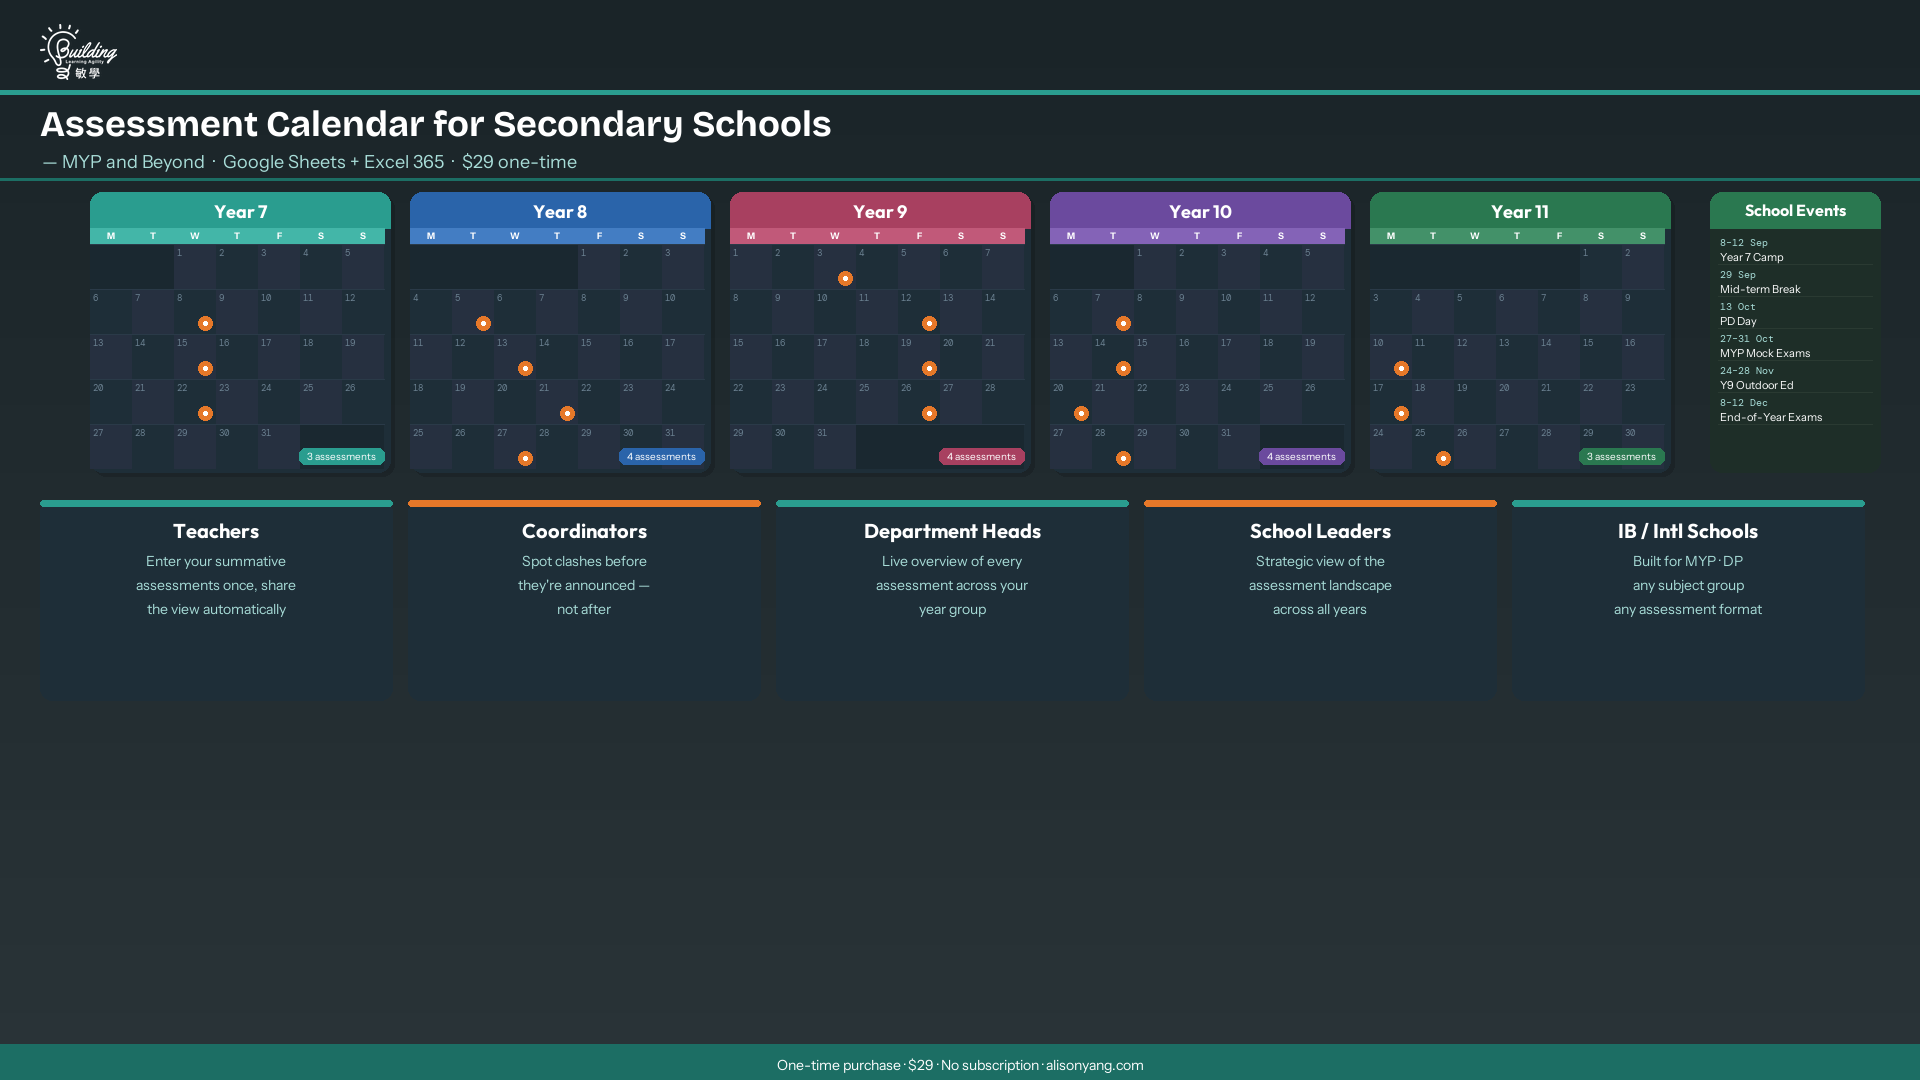This screenshot has width=1920, height=1080.
Task: Open the Year 7 calendar header
Action: (x=240, y=211)
